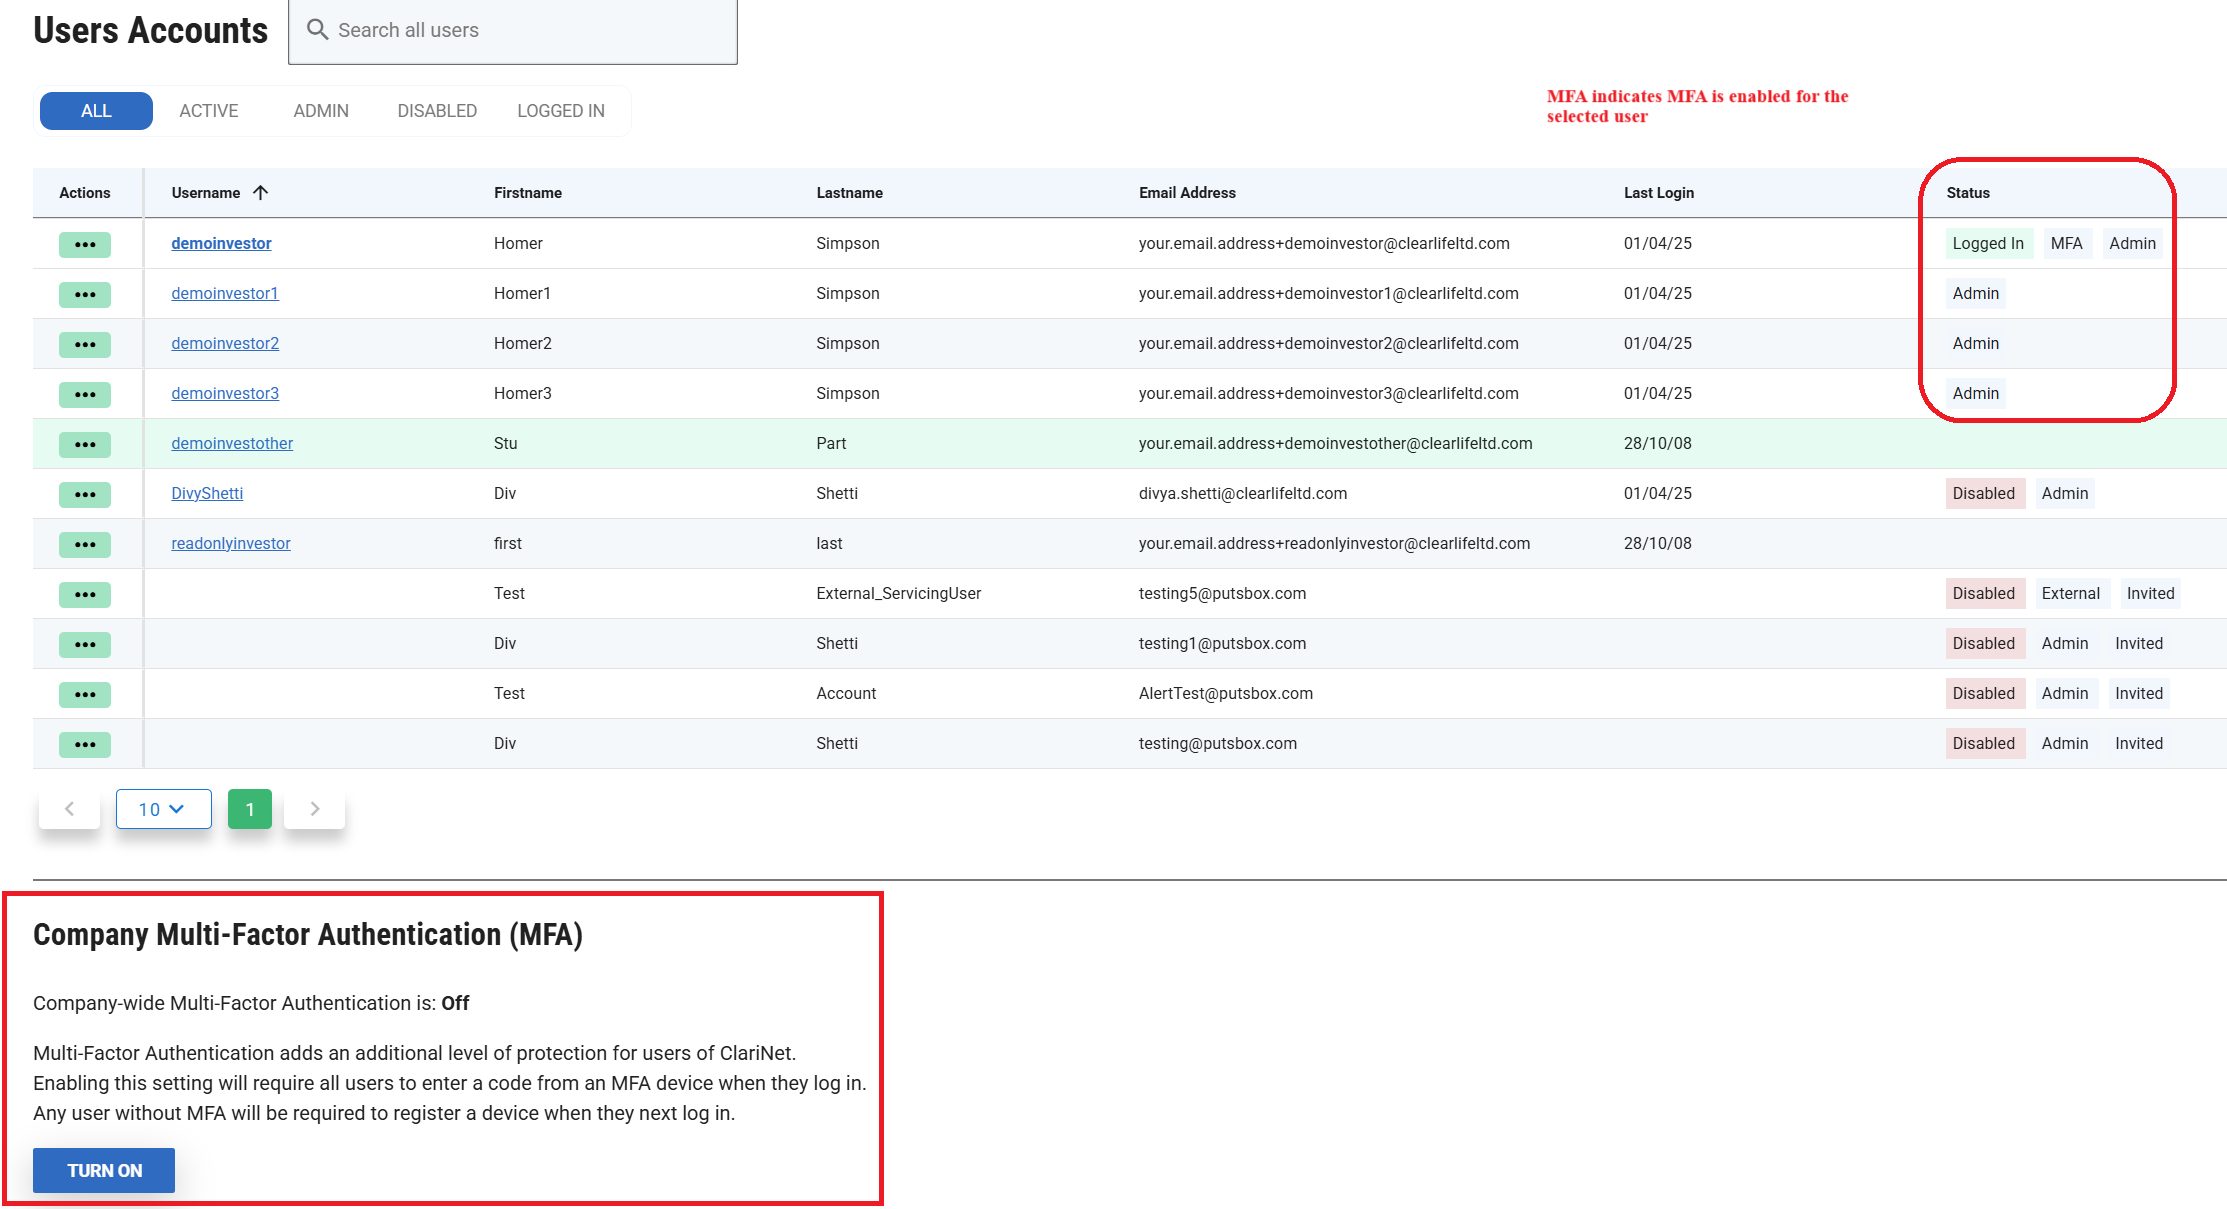Open actions menu for DivyShetti row
2227x1209 pixels.
pyautogui.click(x=85, y=494)
